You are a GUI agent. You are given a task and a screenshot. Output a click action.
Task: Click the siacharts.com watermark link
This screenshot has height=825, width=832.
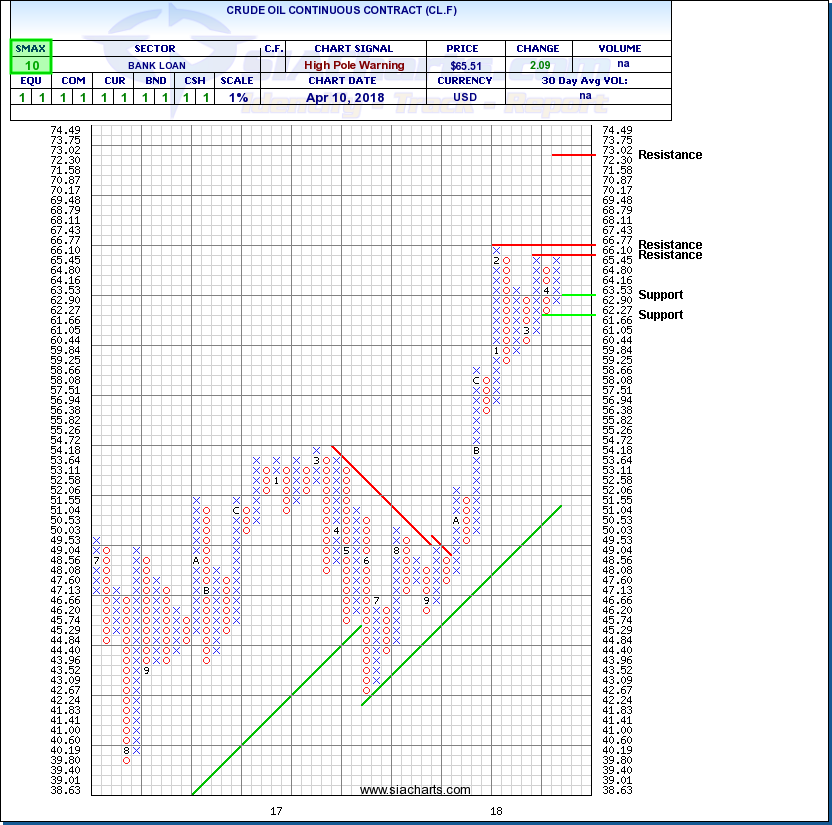[414, 790]
